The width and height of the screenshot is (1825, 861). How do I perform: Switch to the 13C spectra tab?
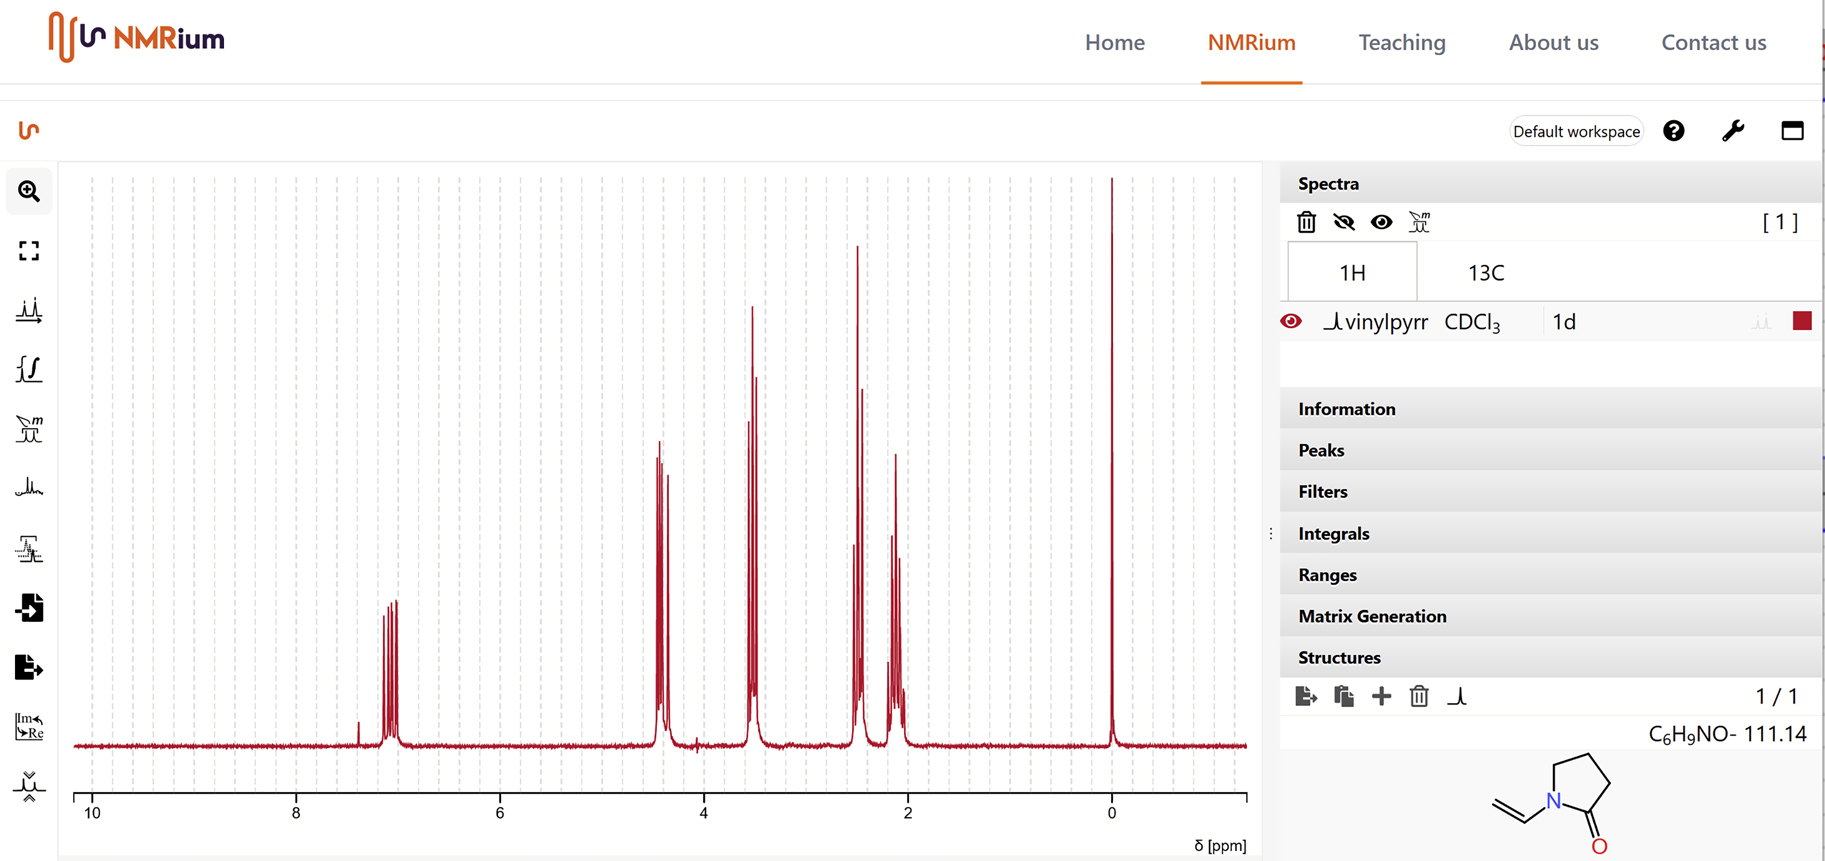[x=1485, y=273]
